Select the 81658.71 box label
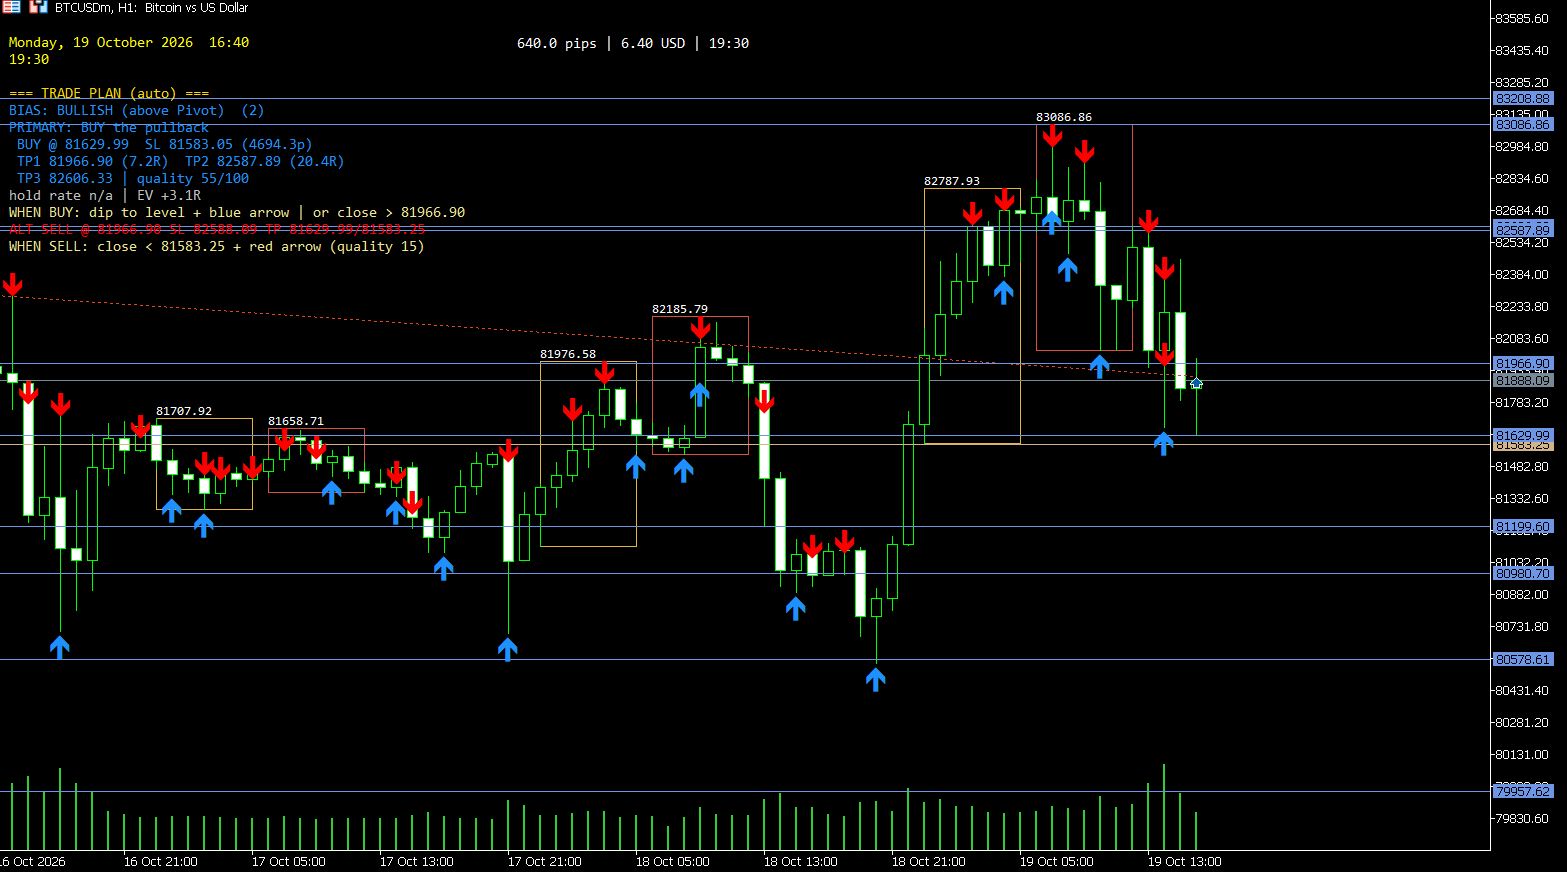 tap(296, 421)
